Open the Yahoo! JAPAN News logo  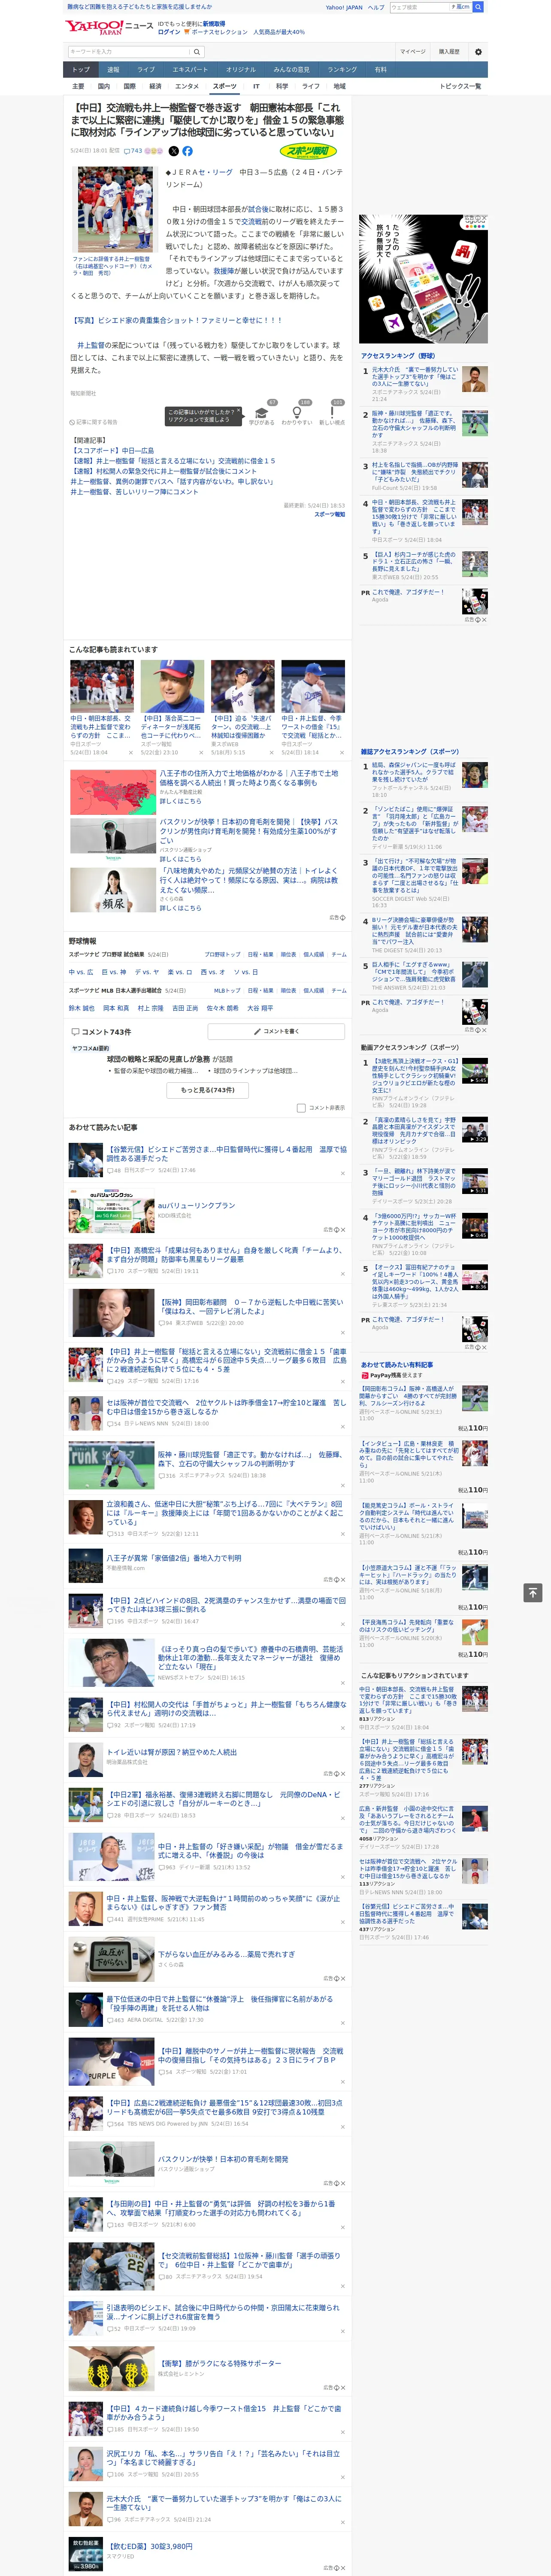[x=110, y=27]
